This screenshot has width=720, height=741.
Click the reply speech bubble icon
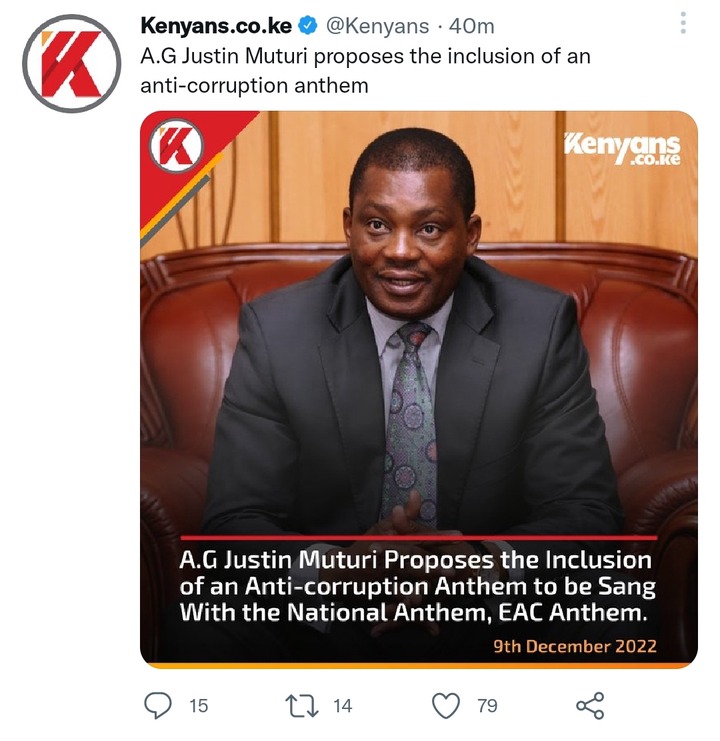point(158,705)
